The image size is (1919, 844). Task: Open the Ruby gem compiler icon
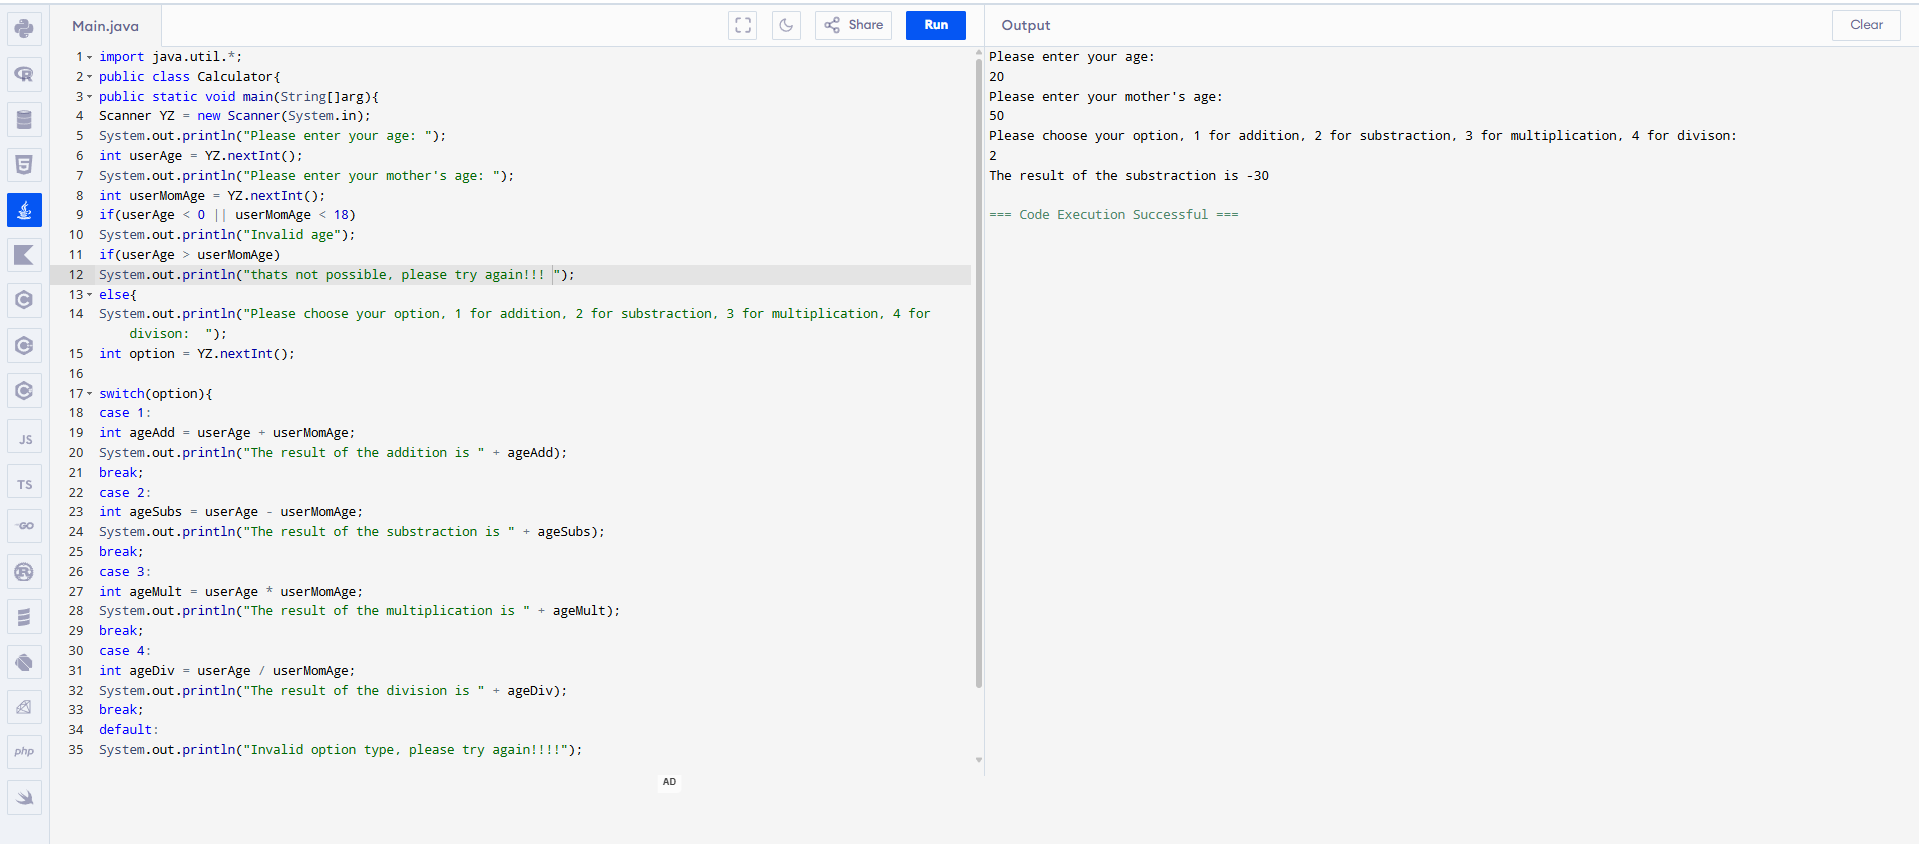[x=24, y=707]
